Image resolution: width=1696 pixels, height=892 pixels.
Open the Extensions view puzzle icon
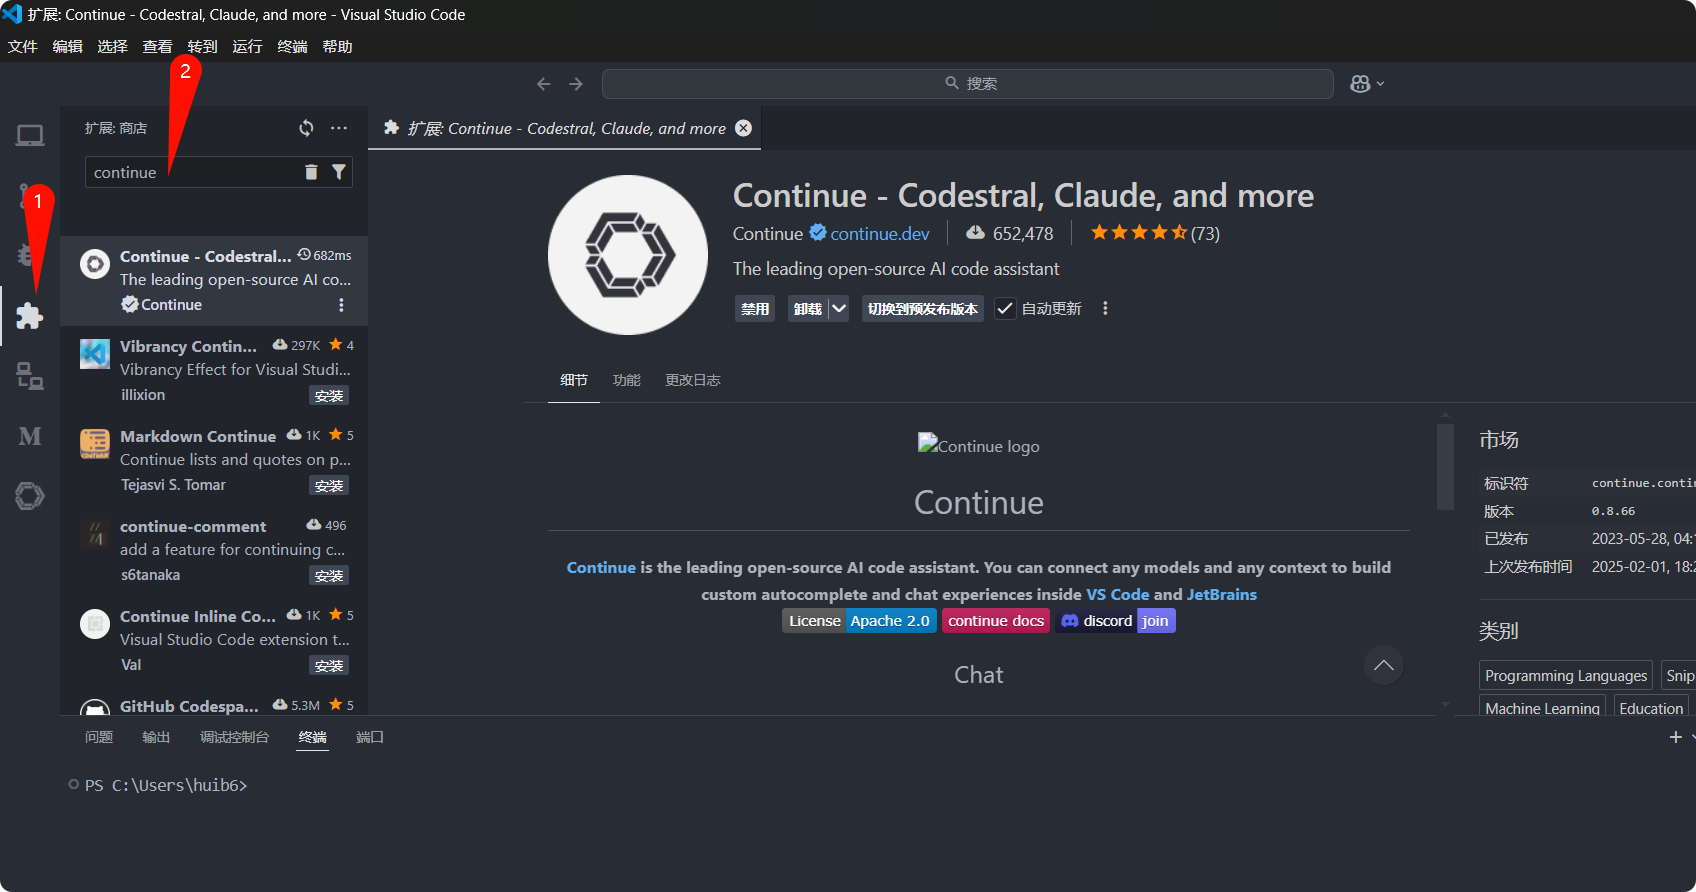[x=30, y=316]
